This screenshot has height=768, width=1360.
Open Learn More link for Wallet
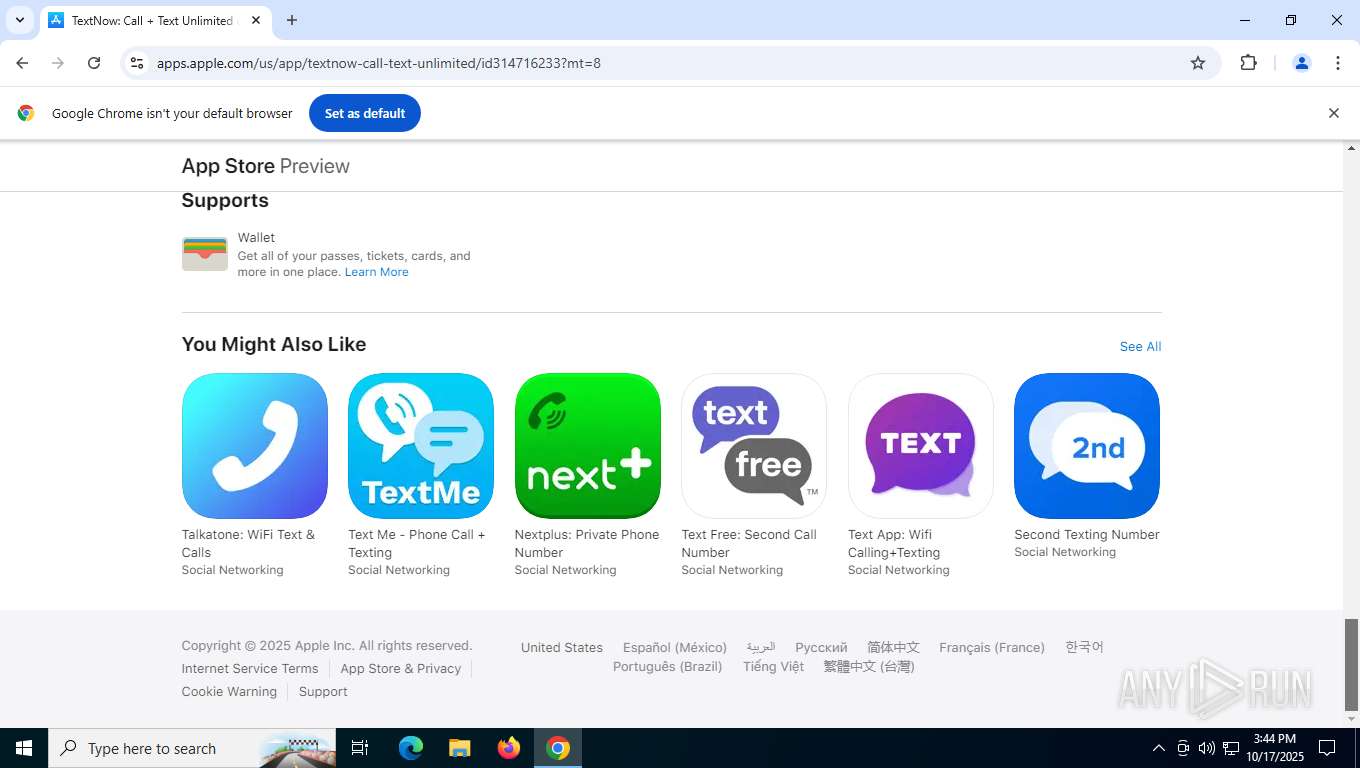tap(377, 272)
